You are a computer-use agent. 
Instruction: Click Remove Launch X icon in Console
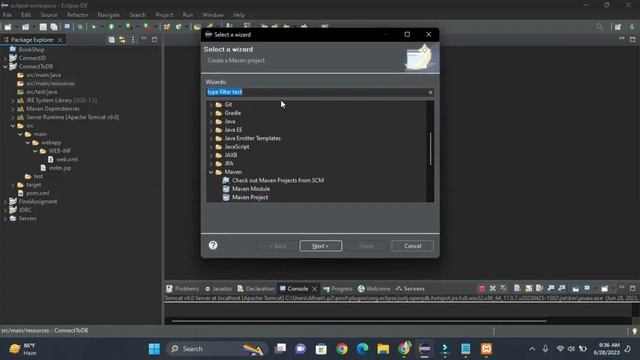[493, 289]
